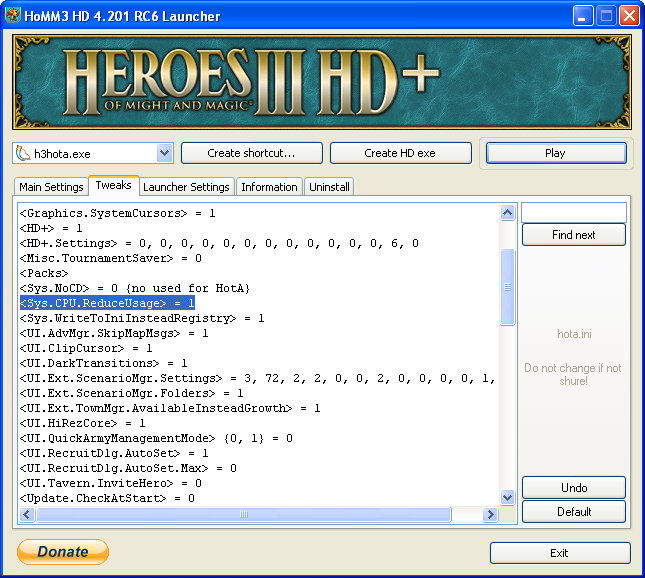Revert changes with the Undo button
645x578 pixels.
[573, 487]
